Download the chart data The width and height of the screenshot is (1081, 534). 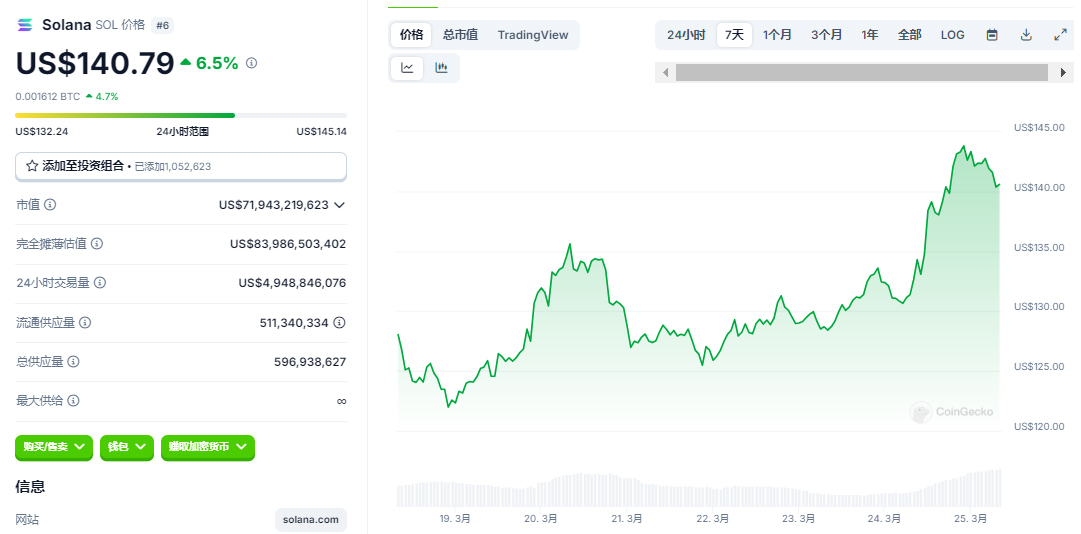[1026, 35]
